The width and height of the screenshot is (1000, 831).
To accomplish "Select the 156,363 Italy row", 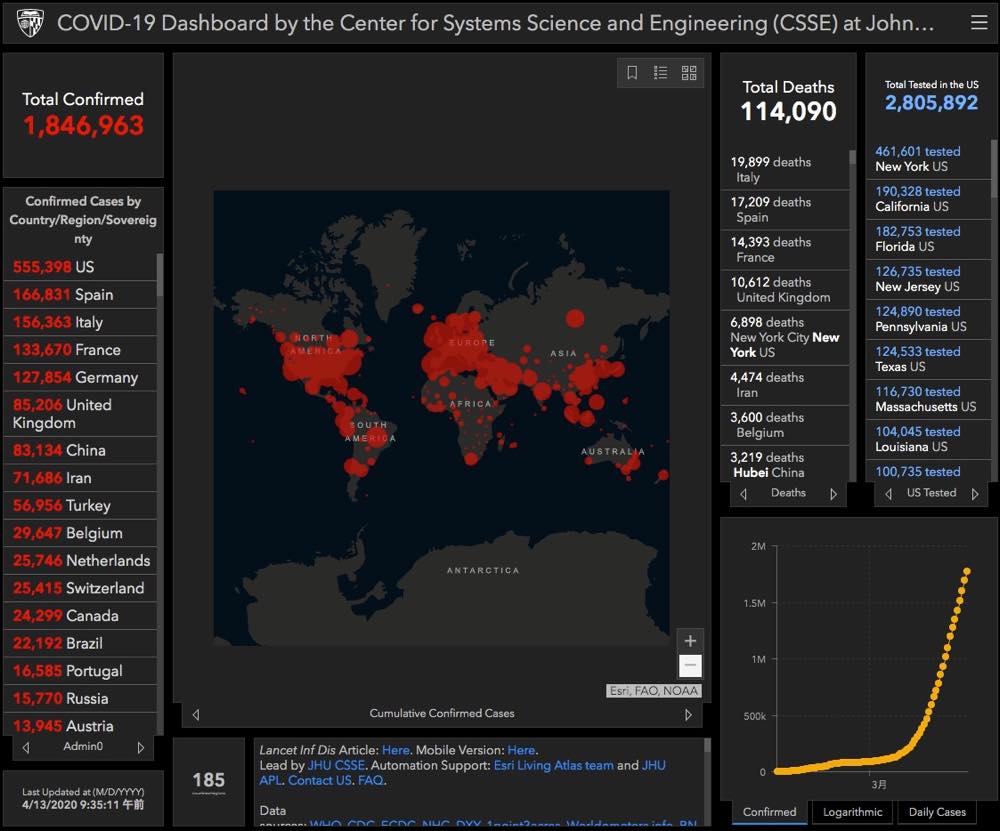I will click(80, 322).
